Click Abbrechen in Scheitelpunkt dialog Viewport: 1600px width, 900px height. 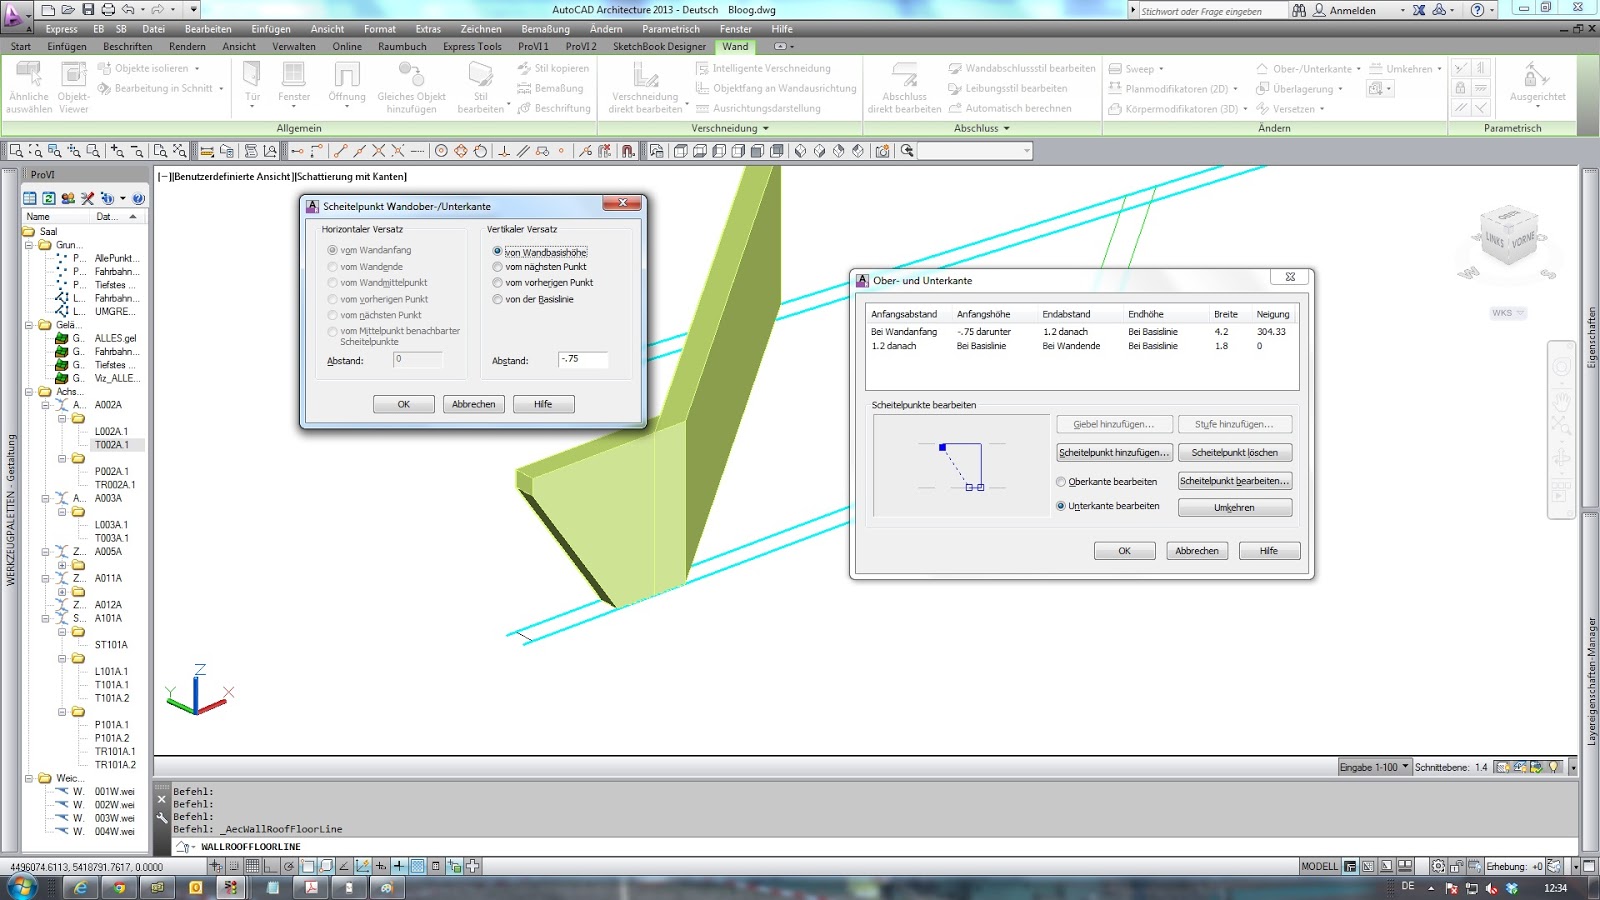pyautogui.click(x=474, y=404)
